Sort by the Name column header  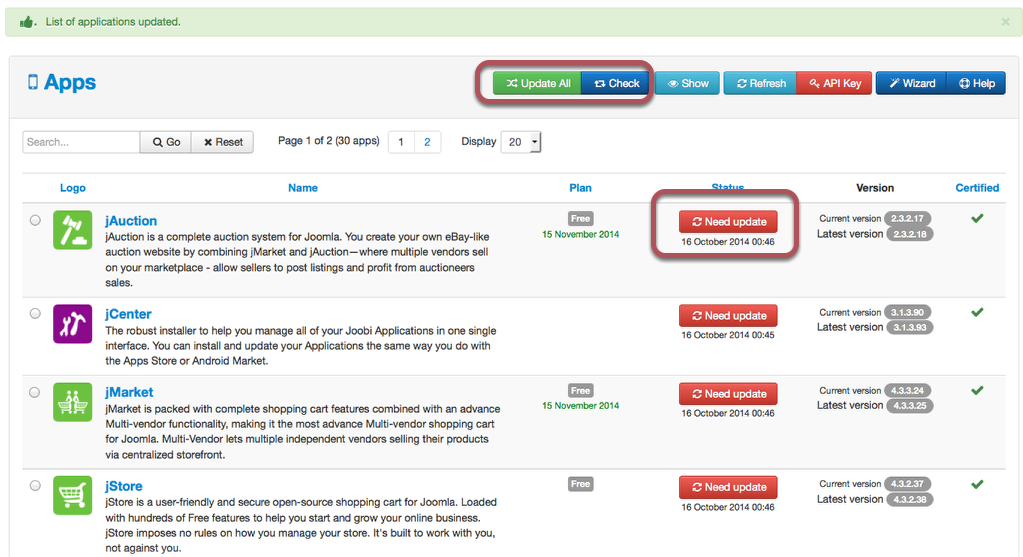coord(303,188)
